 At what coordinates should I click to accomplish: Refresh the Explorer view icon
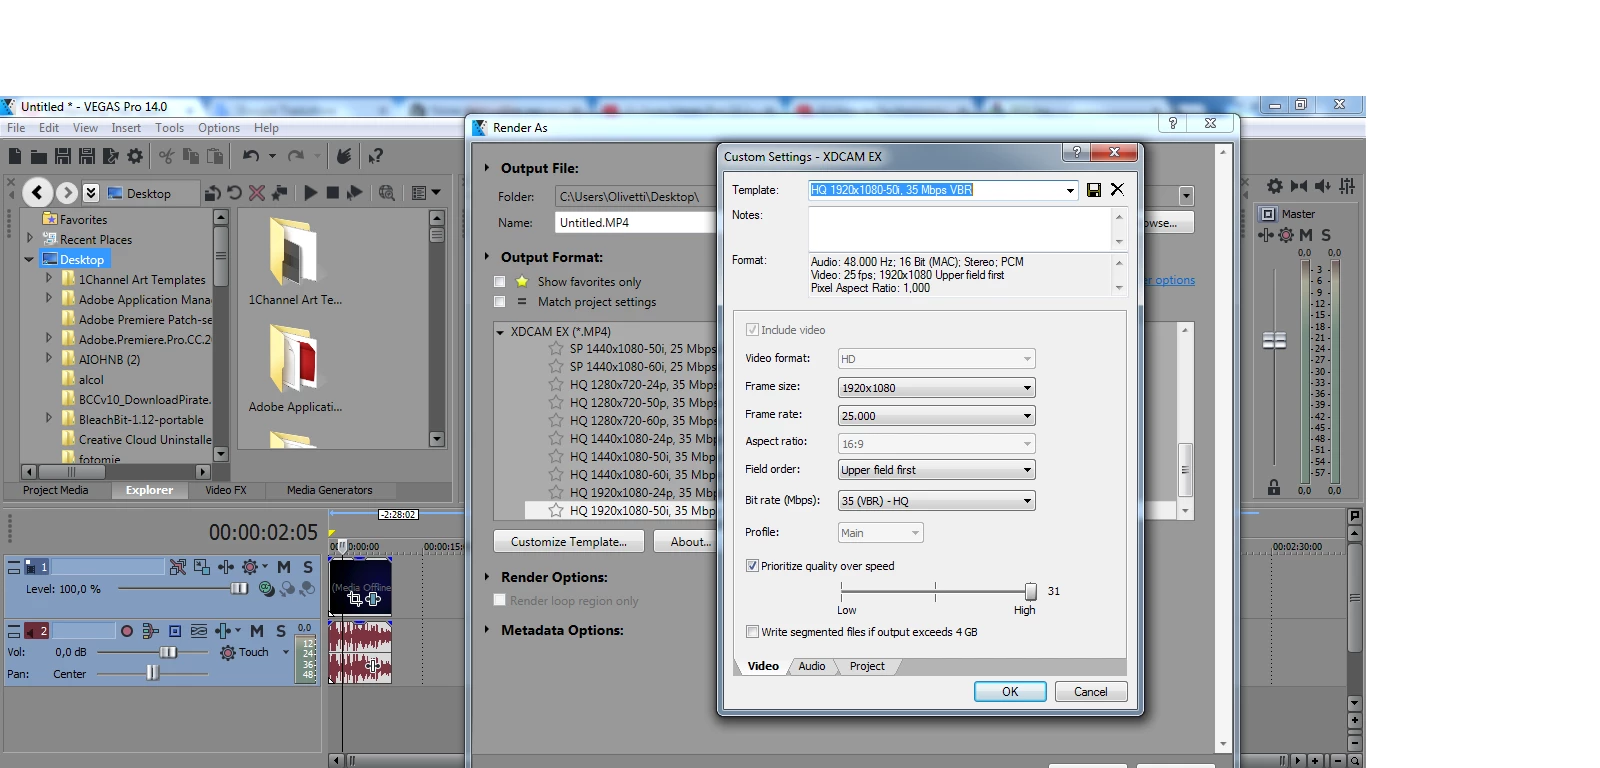point(234,193)
